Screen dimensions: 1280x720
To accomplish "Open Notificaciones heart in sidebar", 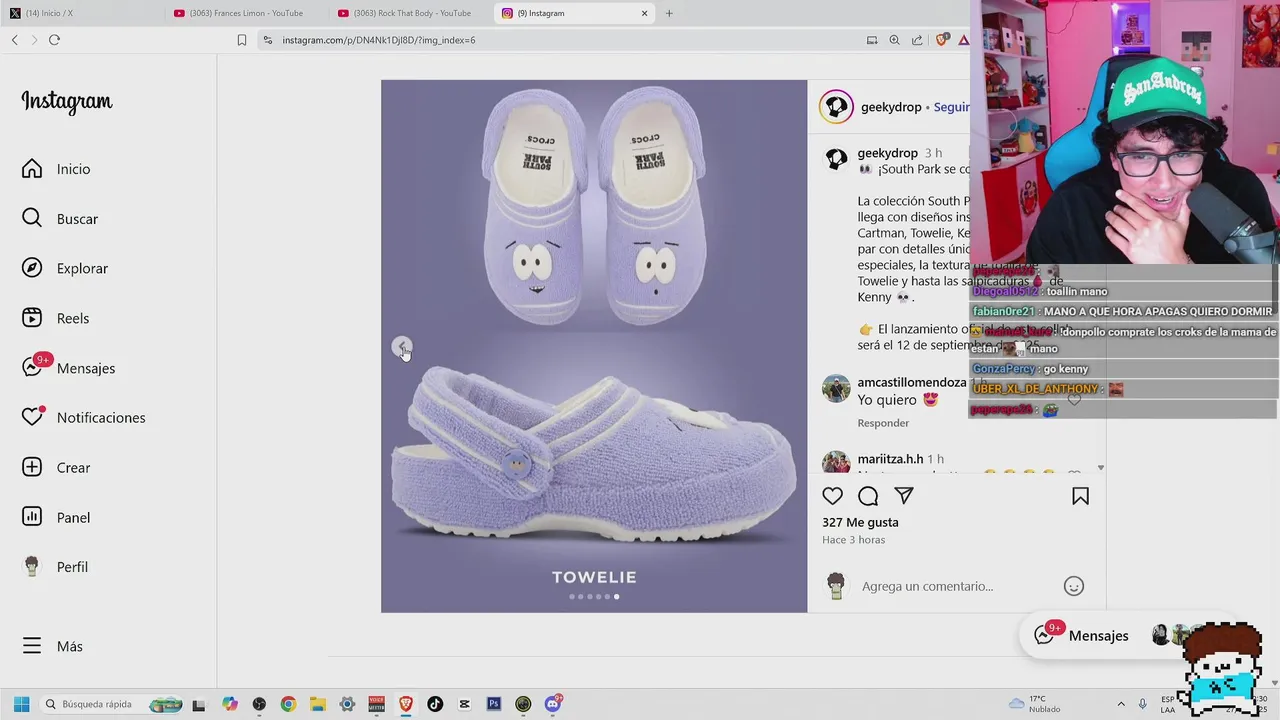I will [x=84, y=417].
